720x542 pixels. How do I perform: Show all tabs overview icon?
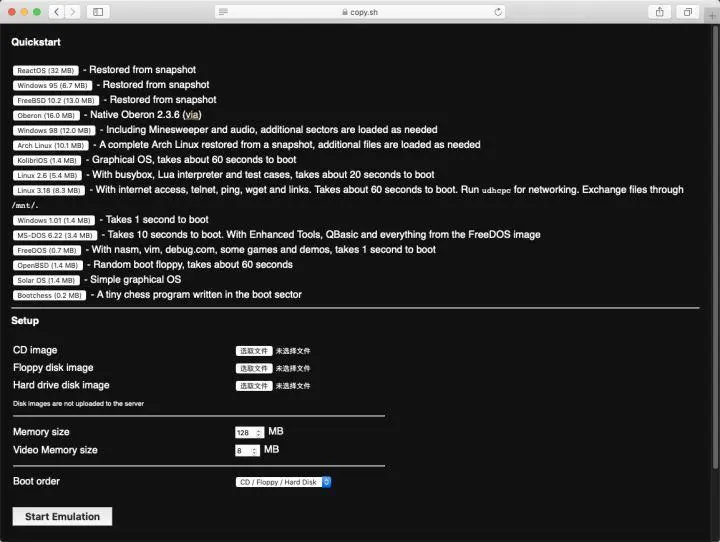pos(687,11)
